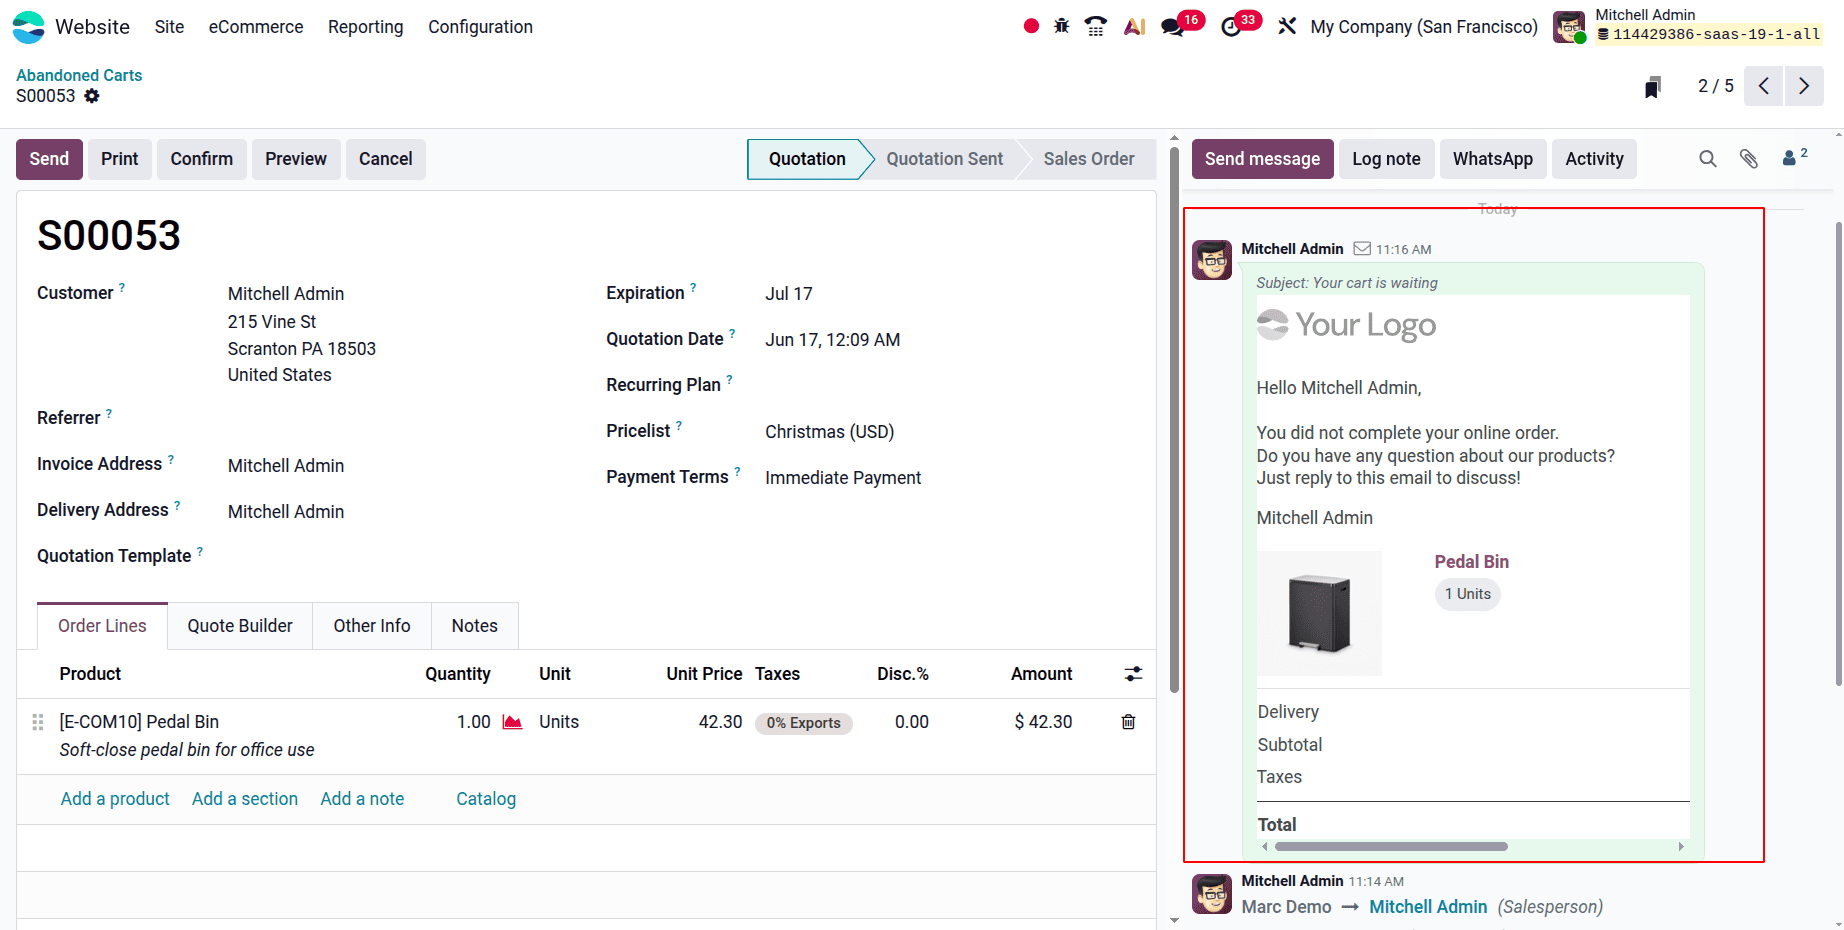Open activities clock icon with 33 badge
Viewport: 1844px width, 930px height.
[1231, 27]
